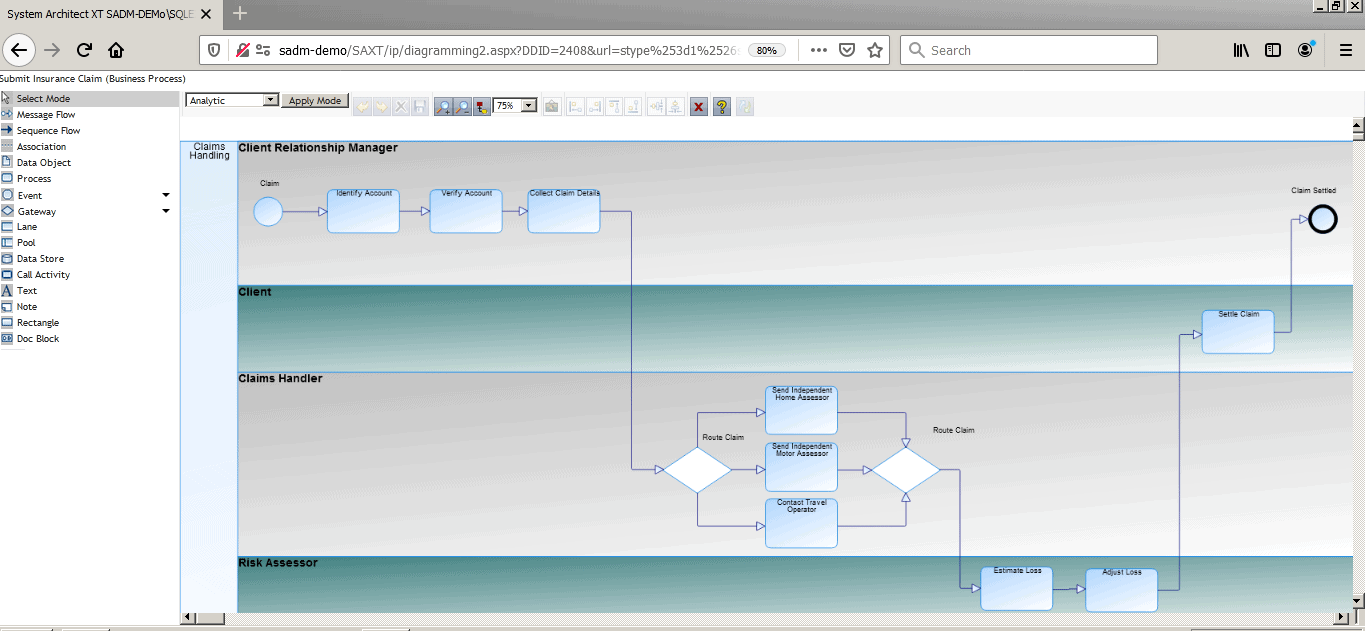Save page to Pocket
Screen dimensions: 1365x631
846,50
